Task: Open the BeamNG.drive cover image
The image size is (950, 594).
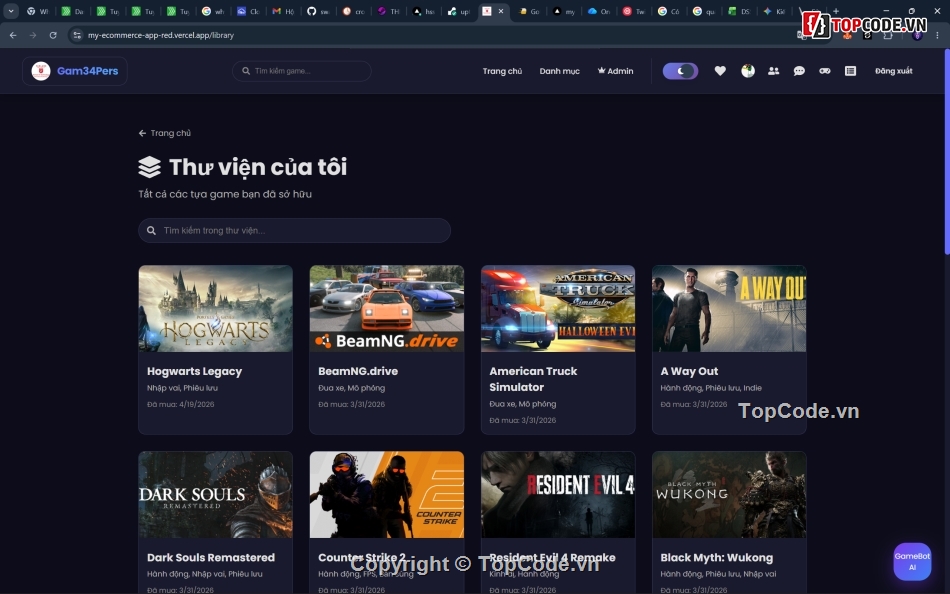Action: (387, 309)
